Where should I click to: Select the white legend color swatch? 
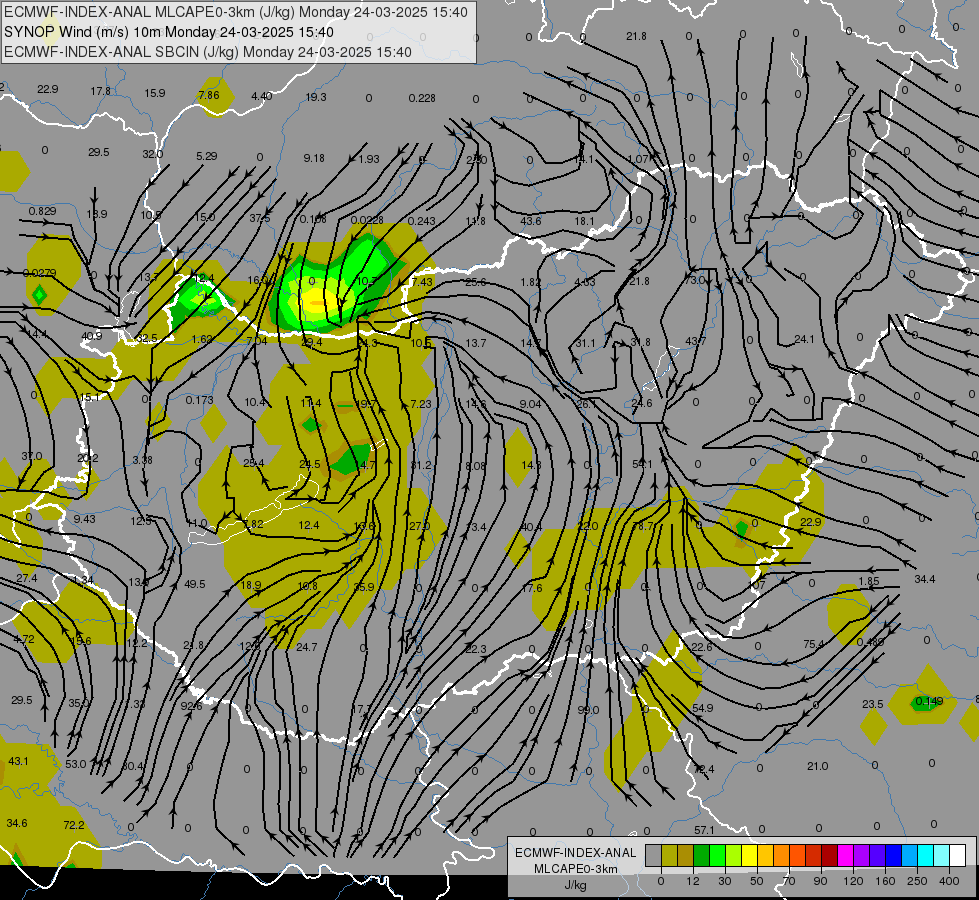coord(958,855)
